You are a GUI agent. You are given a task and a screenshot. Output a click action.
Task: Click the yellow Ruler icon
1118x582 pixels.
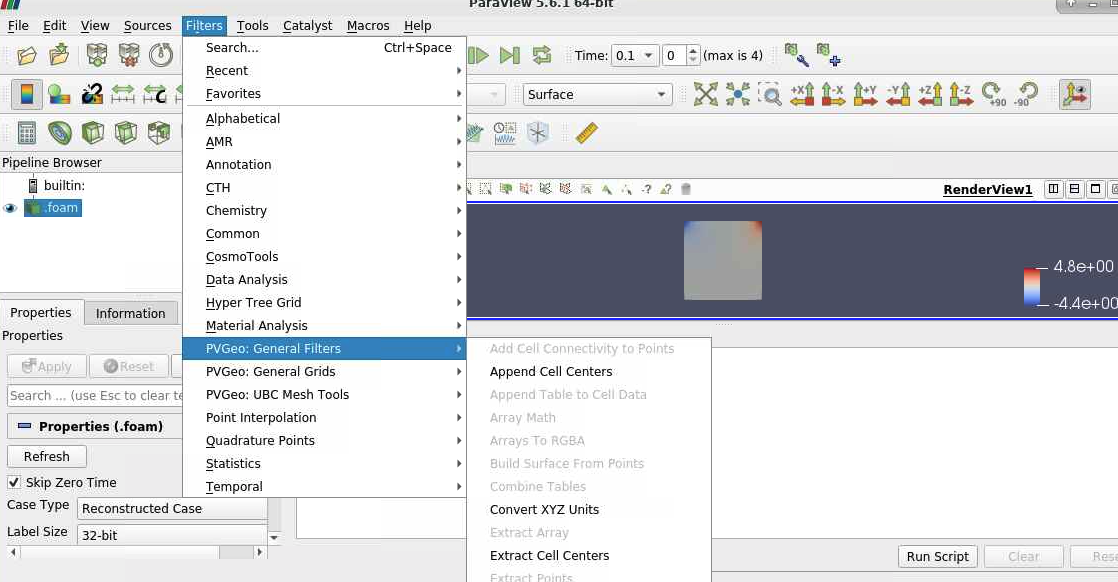click(586, 133)
